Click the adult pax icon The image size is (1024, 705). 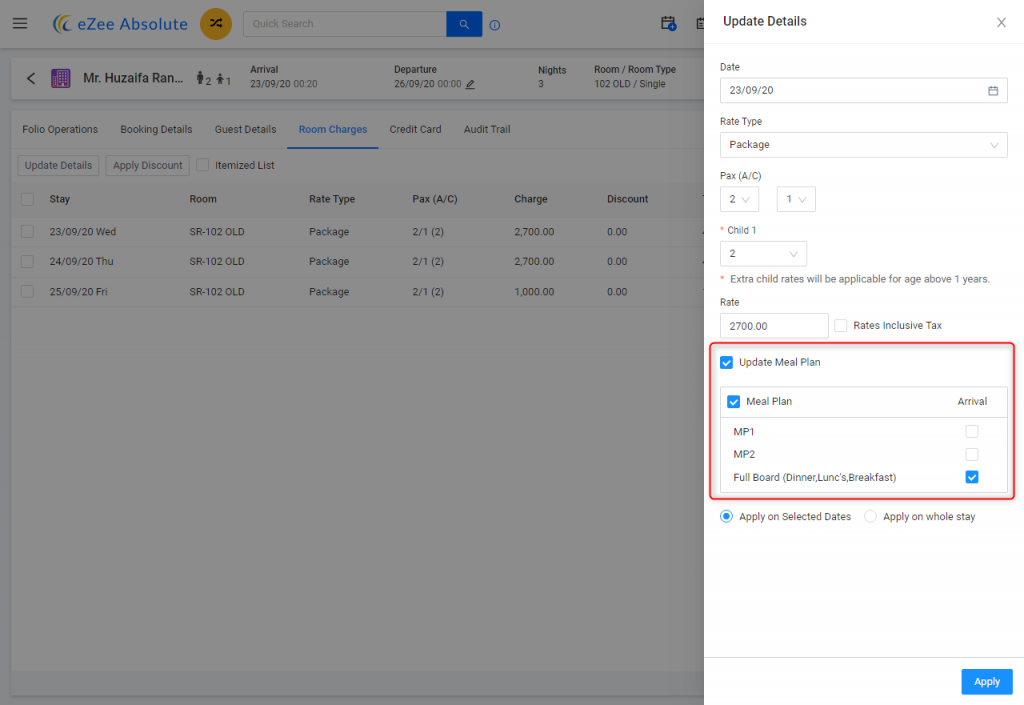[x=200, y=78]
